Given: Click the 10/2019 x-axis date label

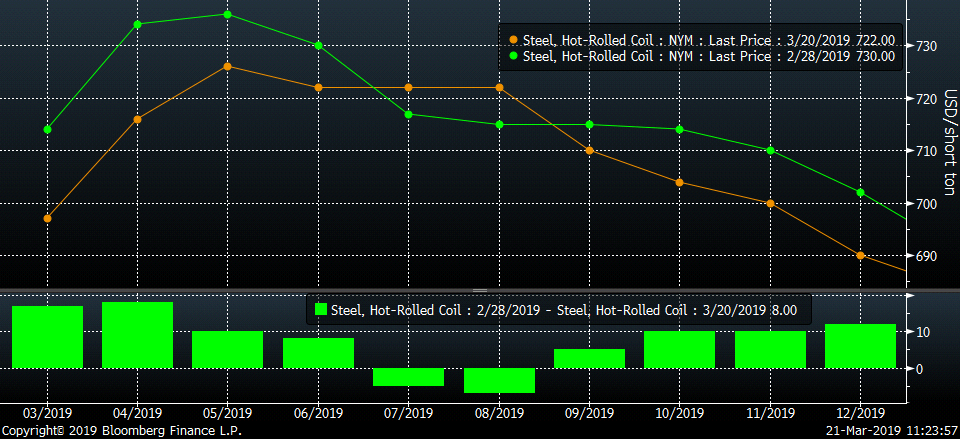Looking at the screenshot, I should tap(679, 413).
